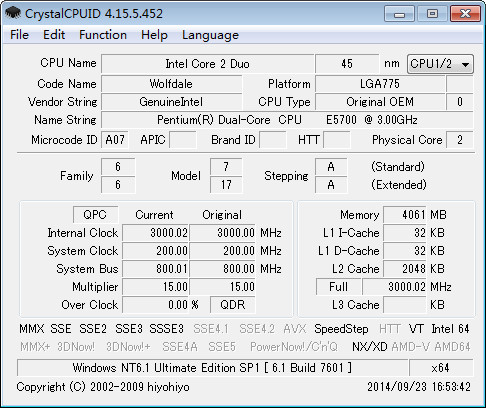Click the Intel 64 feature label
Image resolution: width=486 pixels, height=408 pixels.
(450, 329)
